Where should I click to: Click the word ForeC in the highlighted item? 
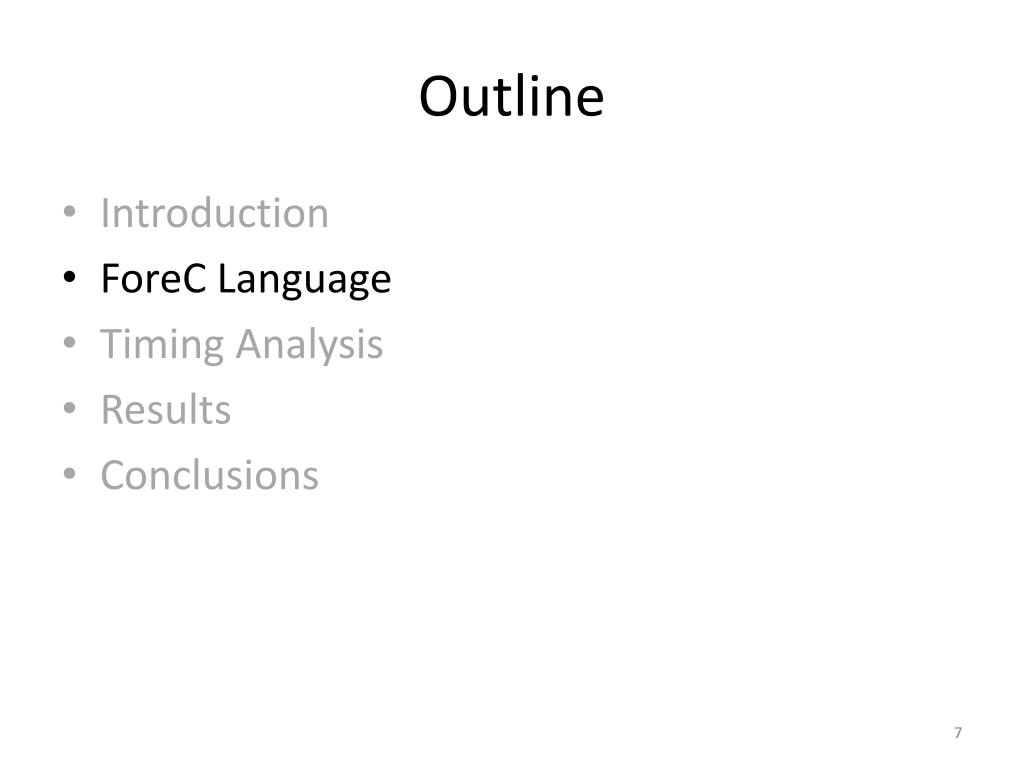pos(154,278)
